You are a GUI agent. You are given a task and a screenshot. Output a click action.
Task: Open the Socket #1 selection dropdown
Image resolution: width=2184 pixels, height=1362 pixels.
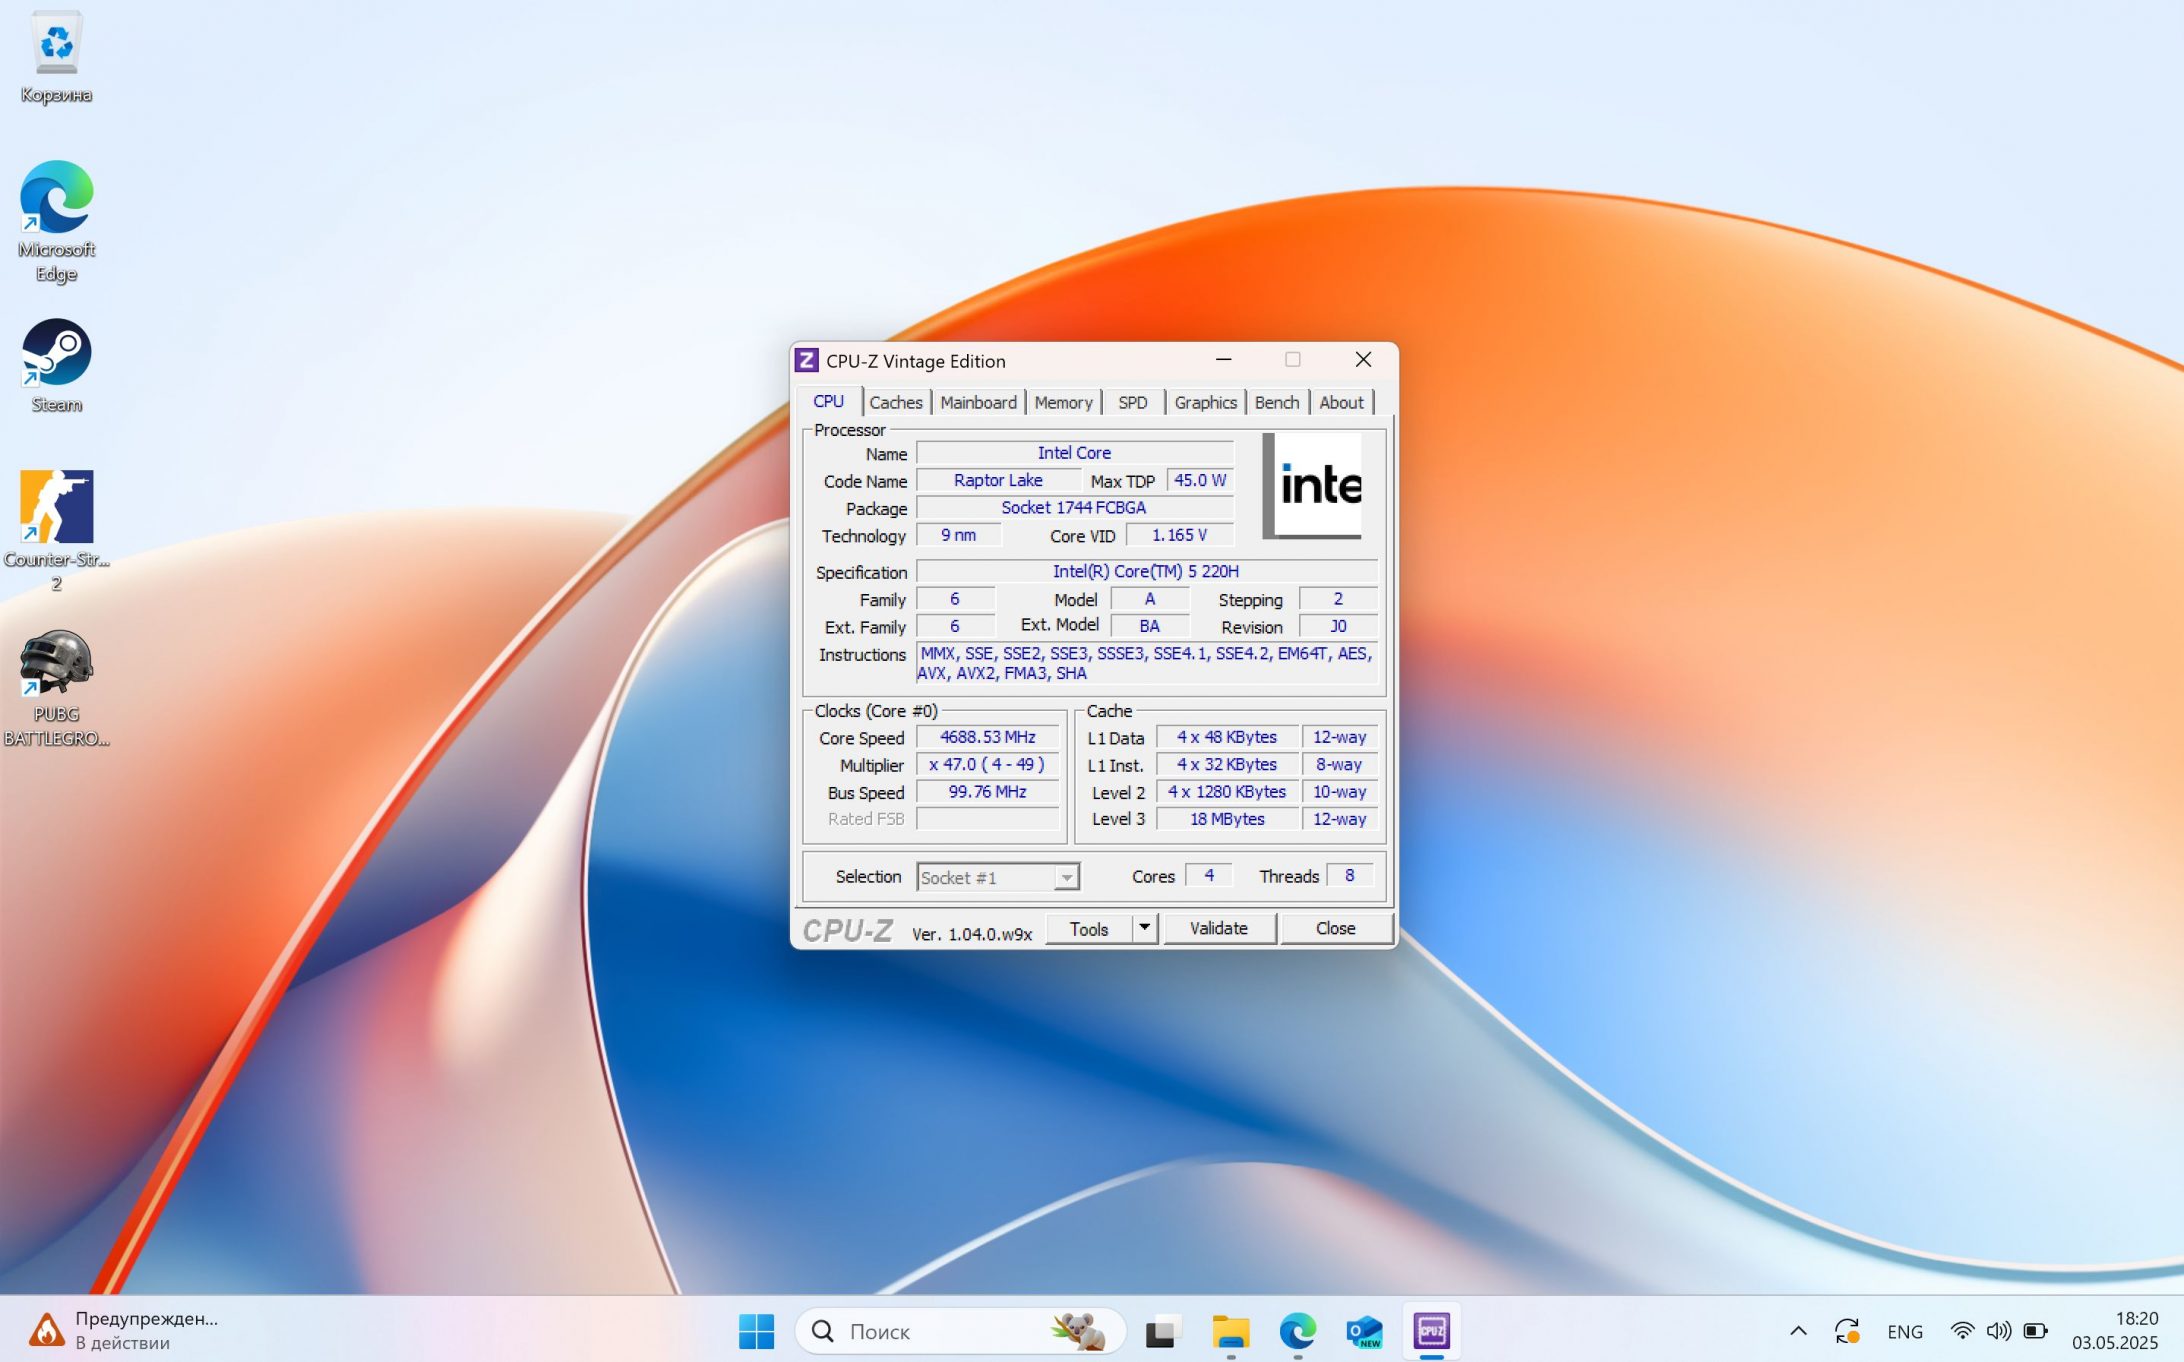click(998, 877)
